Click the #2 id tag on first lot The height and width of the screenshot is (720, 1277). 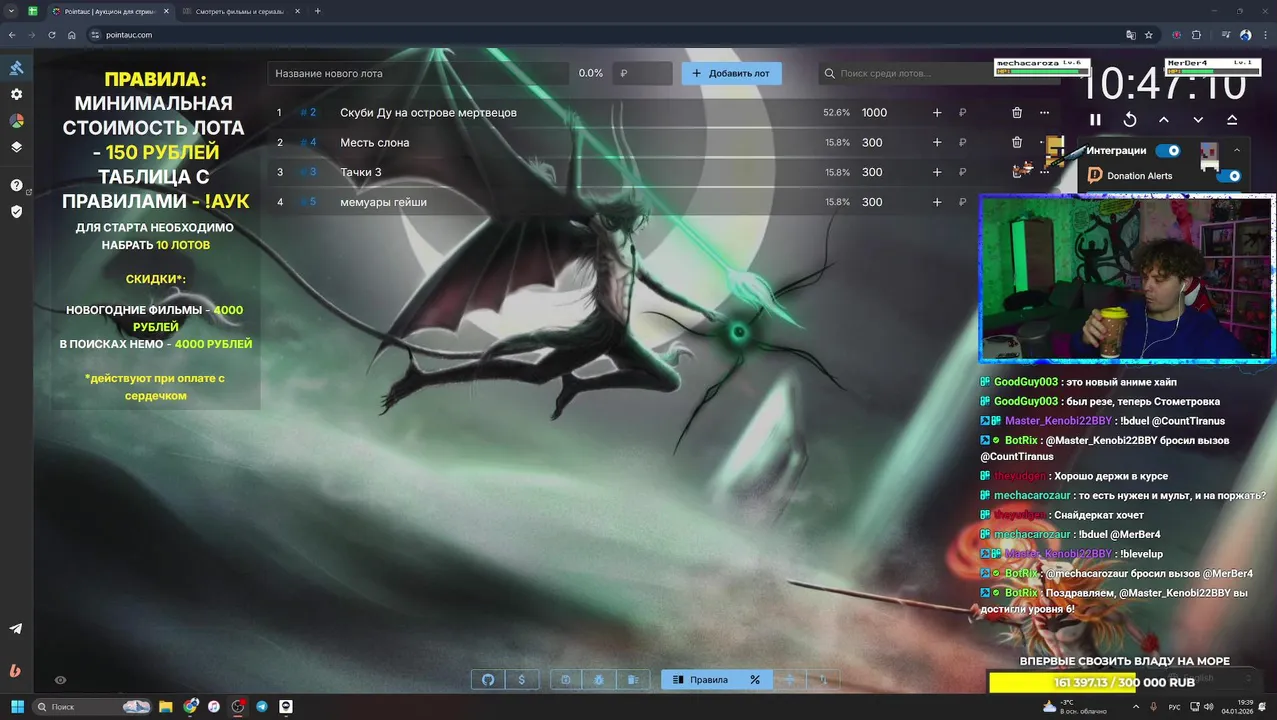click(308, 113)
